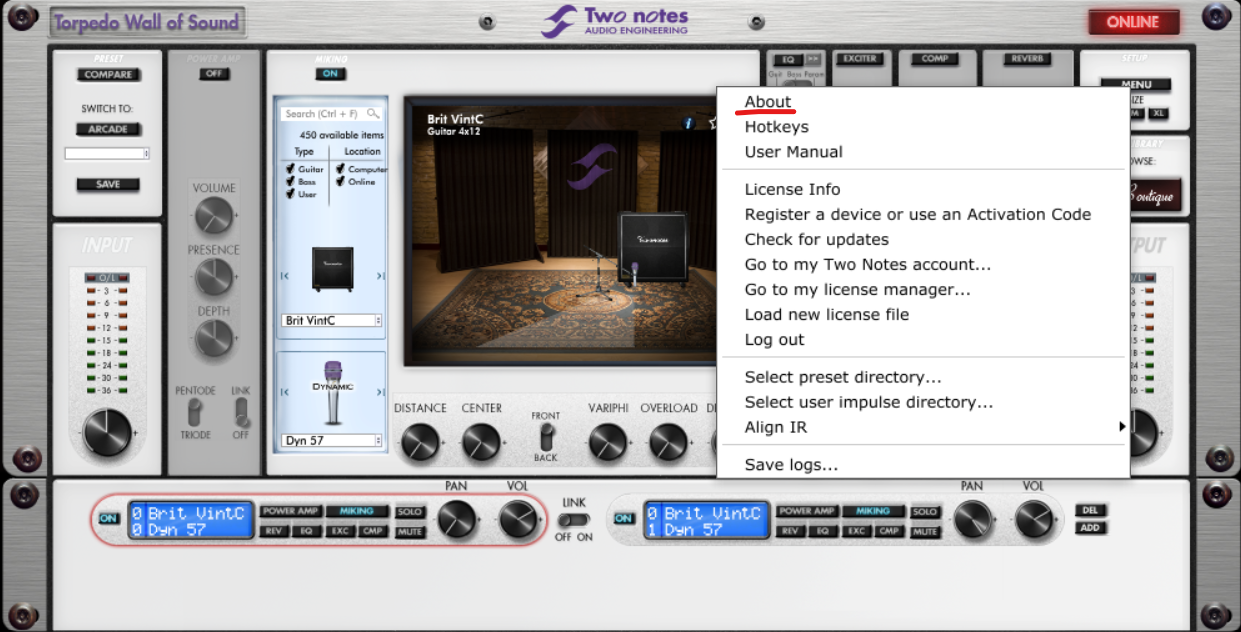Viewport: 1241px width, 632px height.
Task: Select the previous cabinet with the left arrow
Action: point(285,276)
